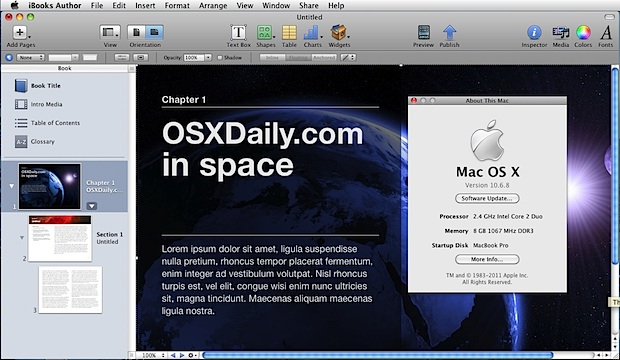Click the blue styles drawer button
620x360 pixels.
click(8, 58)
